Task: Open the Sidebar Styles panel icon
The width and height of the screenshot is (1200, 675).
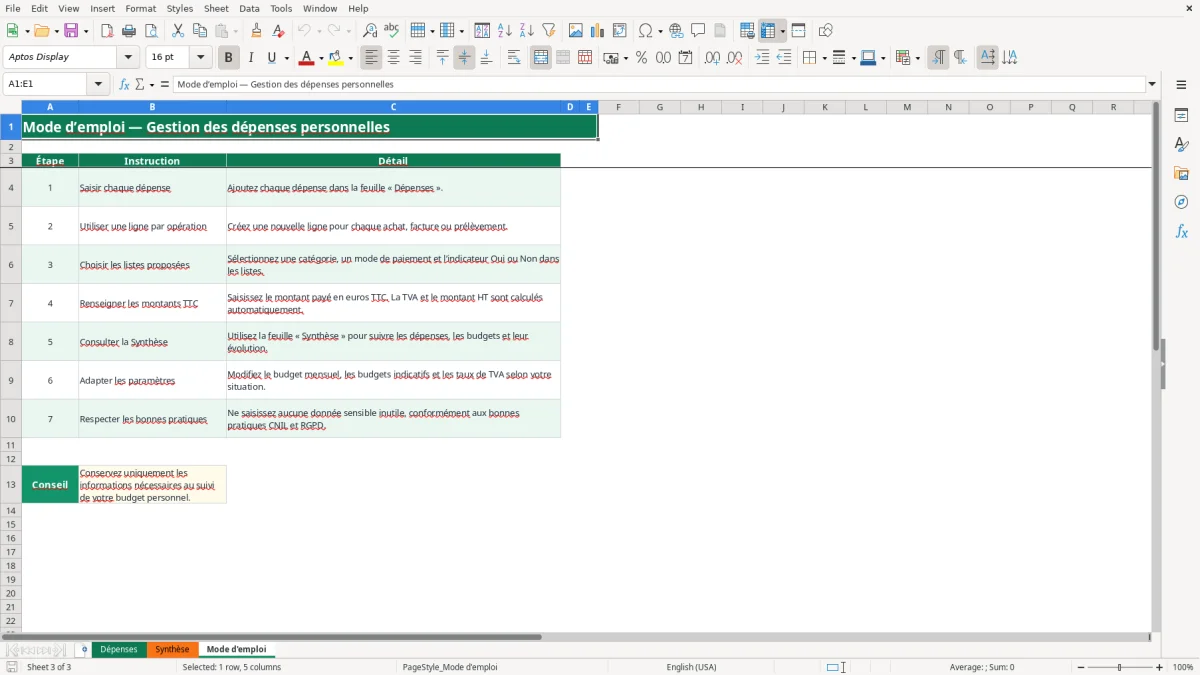Action: pyautogui.click(x=1181, y=144)
